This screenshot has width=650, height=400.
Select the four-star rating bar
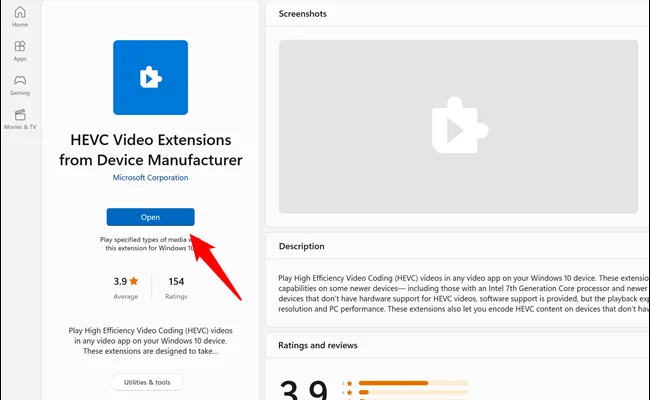click(x=413, y=392)
